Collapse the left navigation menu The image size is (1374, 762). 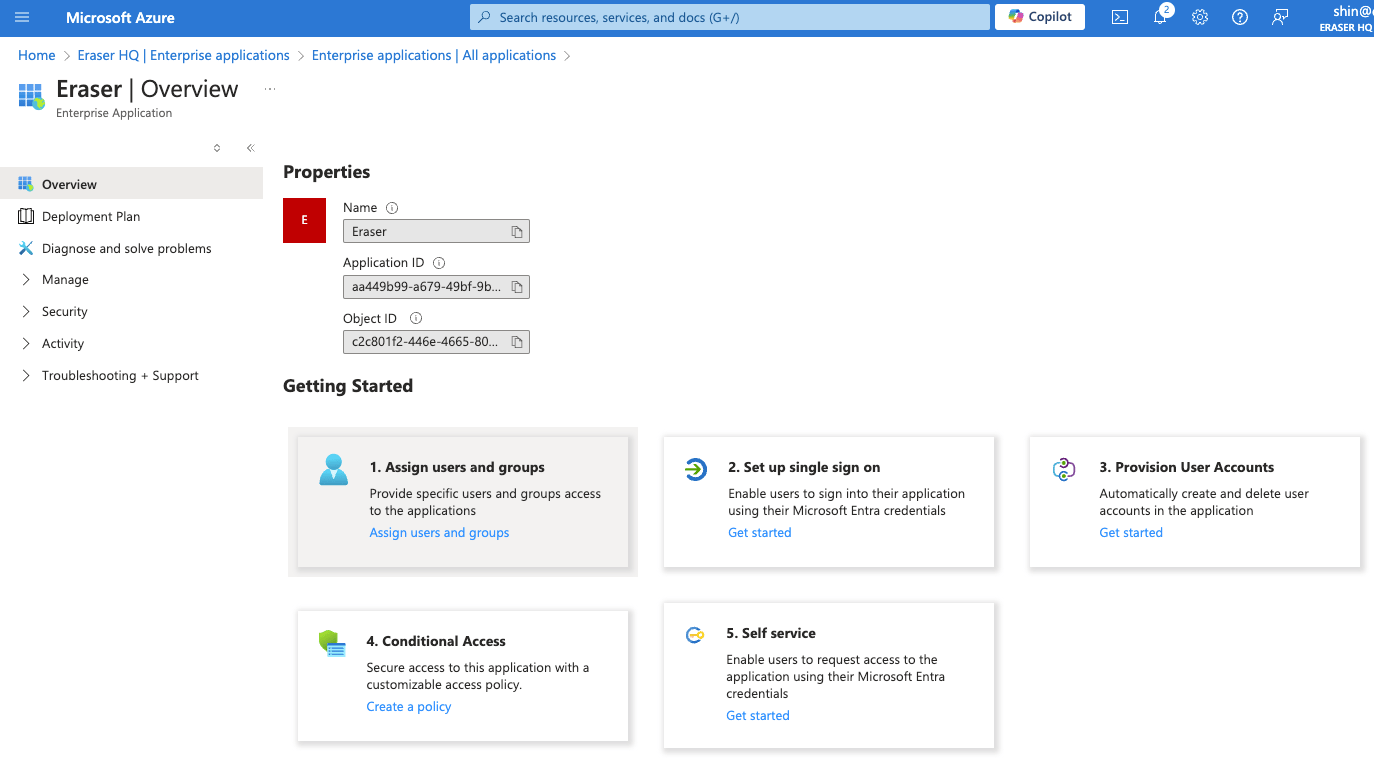coord(250,148)
